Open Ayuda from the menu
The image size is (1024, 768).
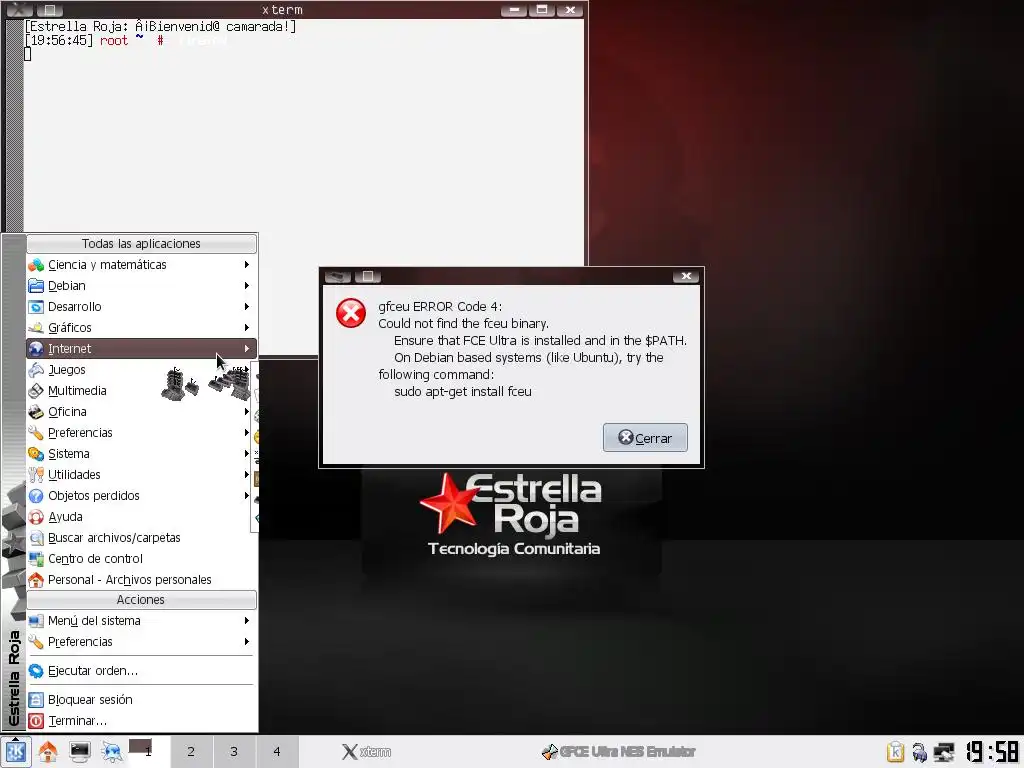pyautogui.click(x=141, y=517)
